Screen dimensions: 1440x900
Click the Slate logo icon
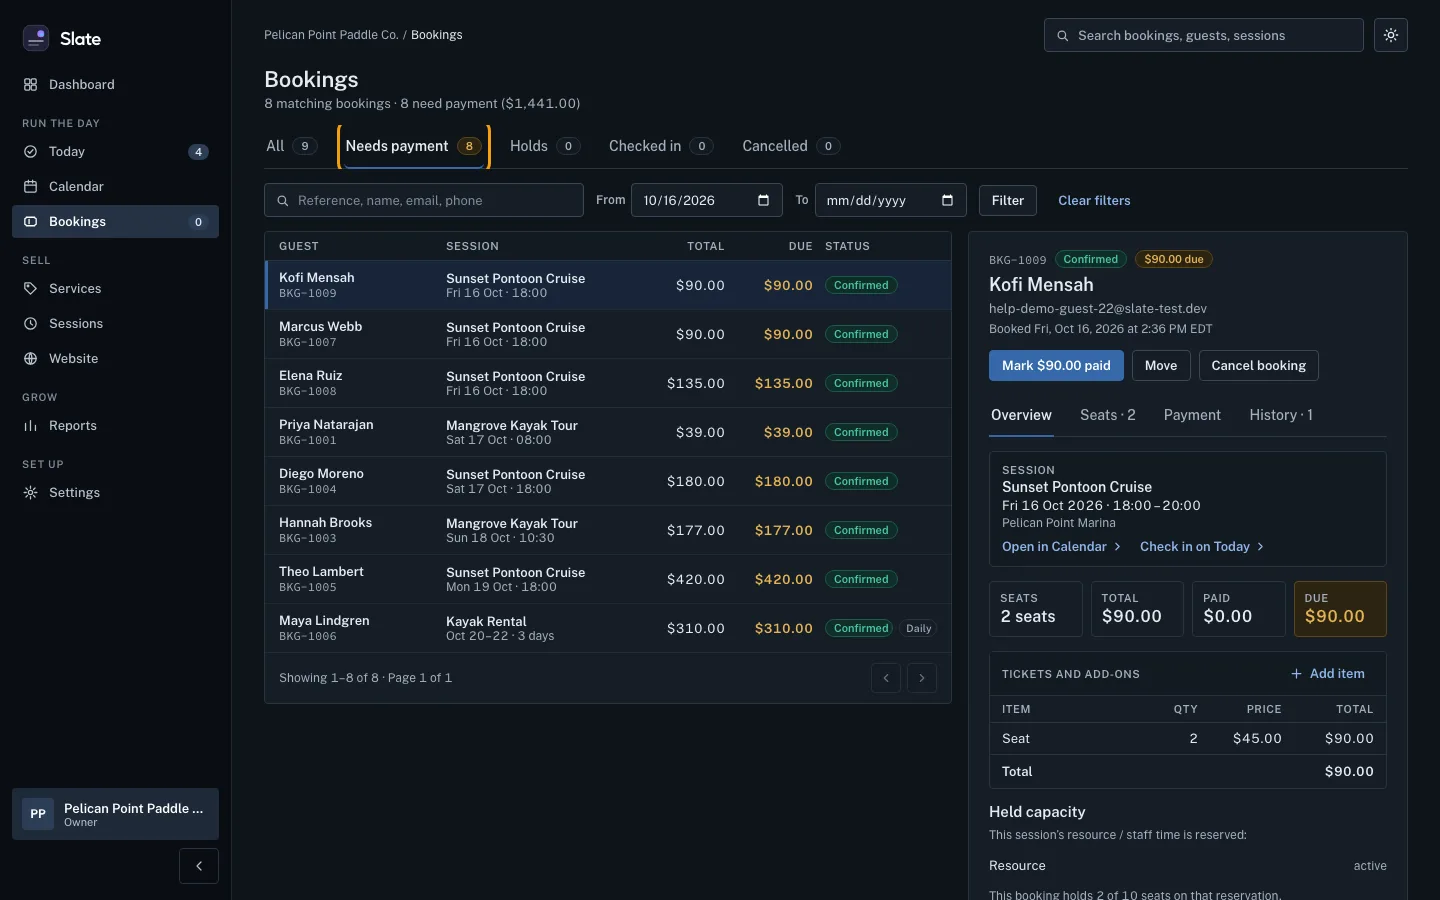click(x=36, y=38)
